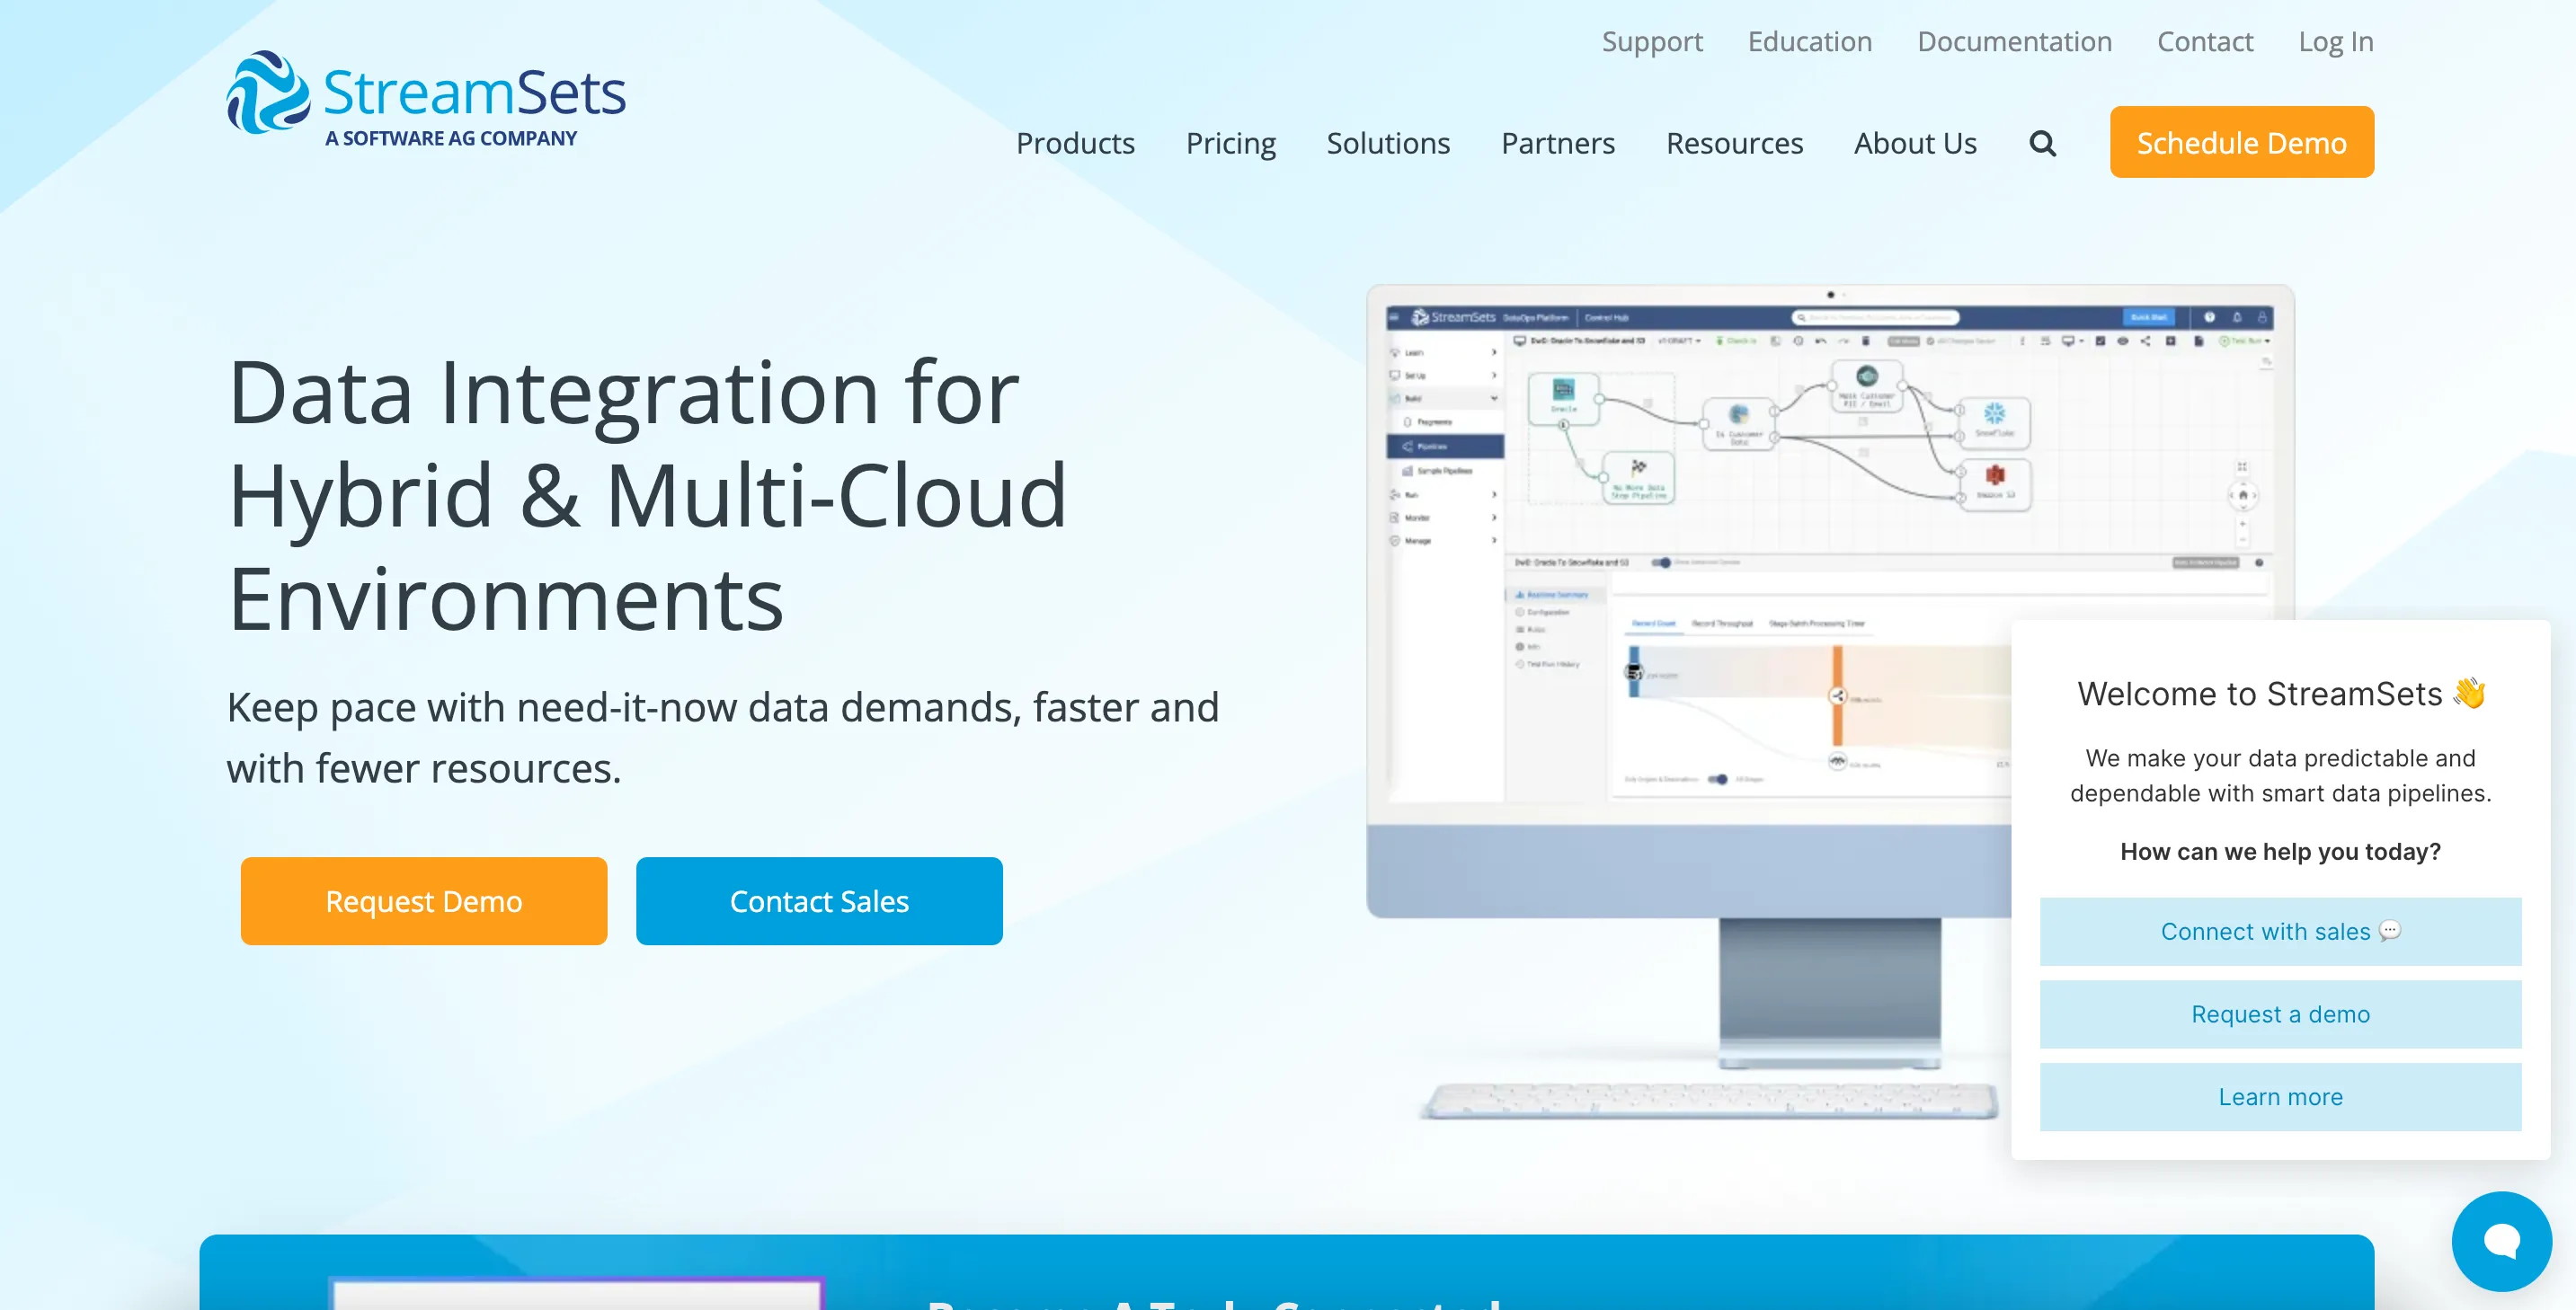
Task: Open the About Us menu
Action: point(1915,143)
